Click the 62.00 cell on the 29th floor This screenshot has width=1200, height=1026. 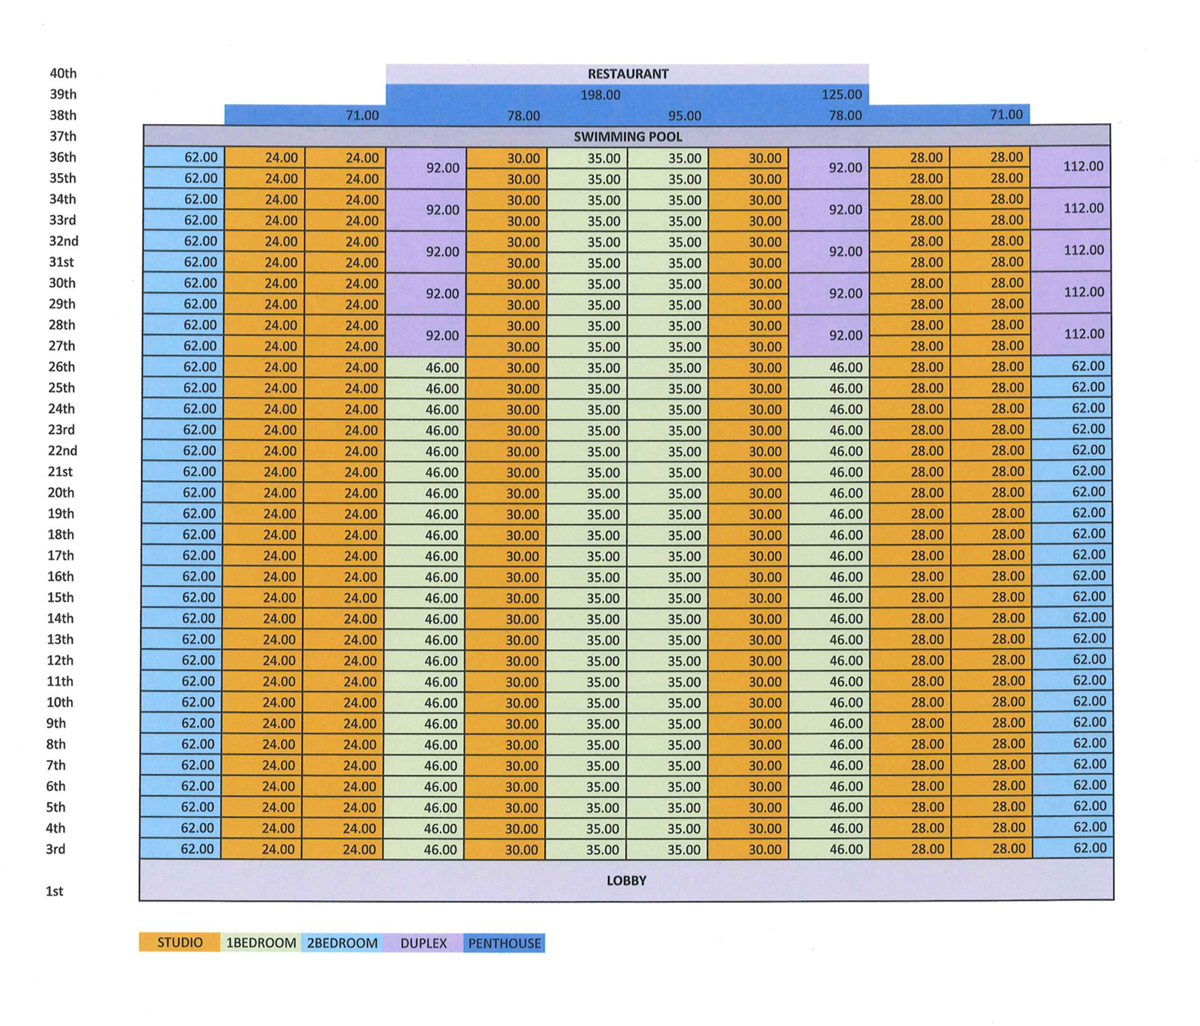coord(183,304)
